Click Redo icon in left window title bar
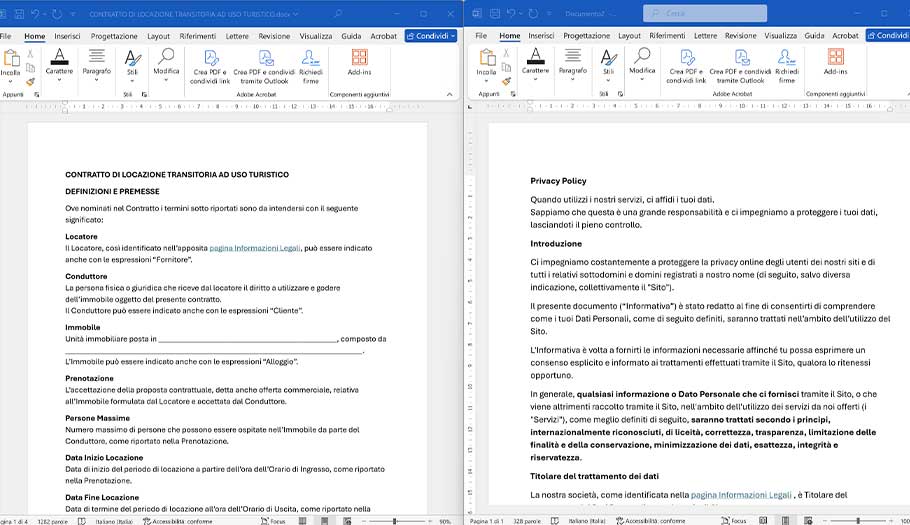 click(x=57, y=13)
